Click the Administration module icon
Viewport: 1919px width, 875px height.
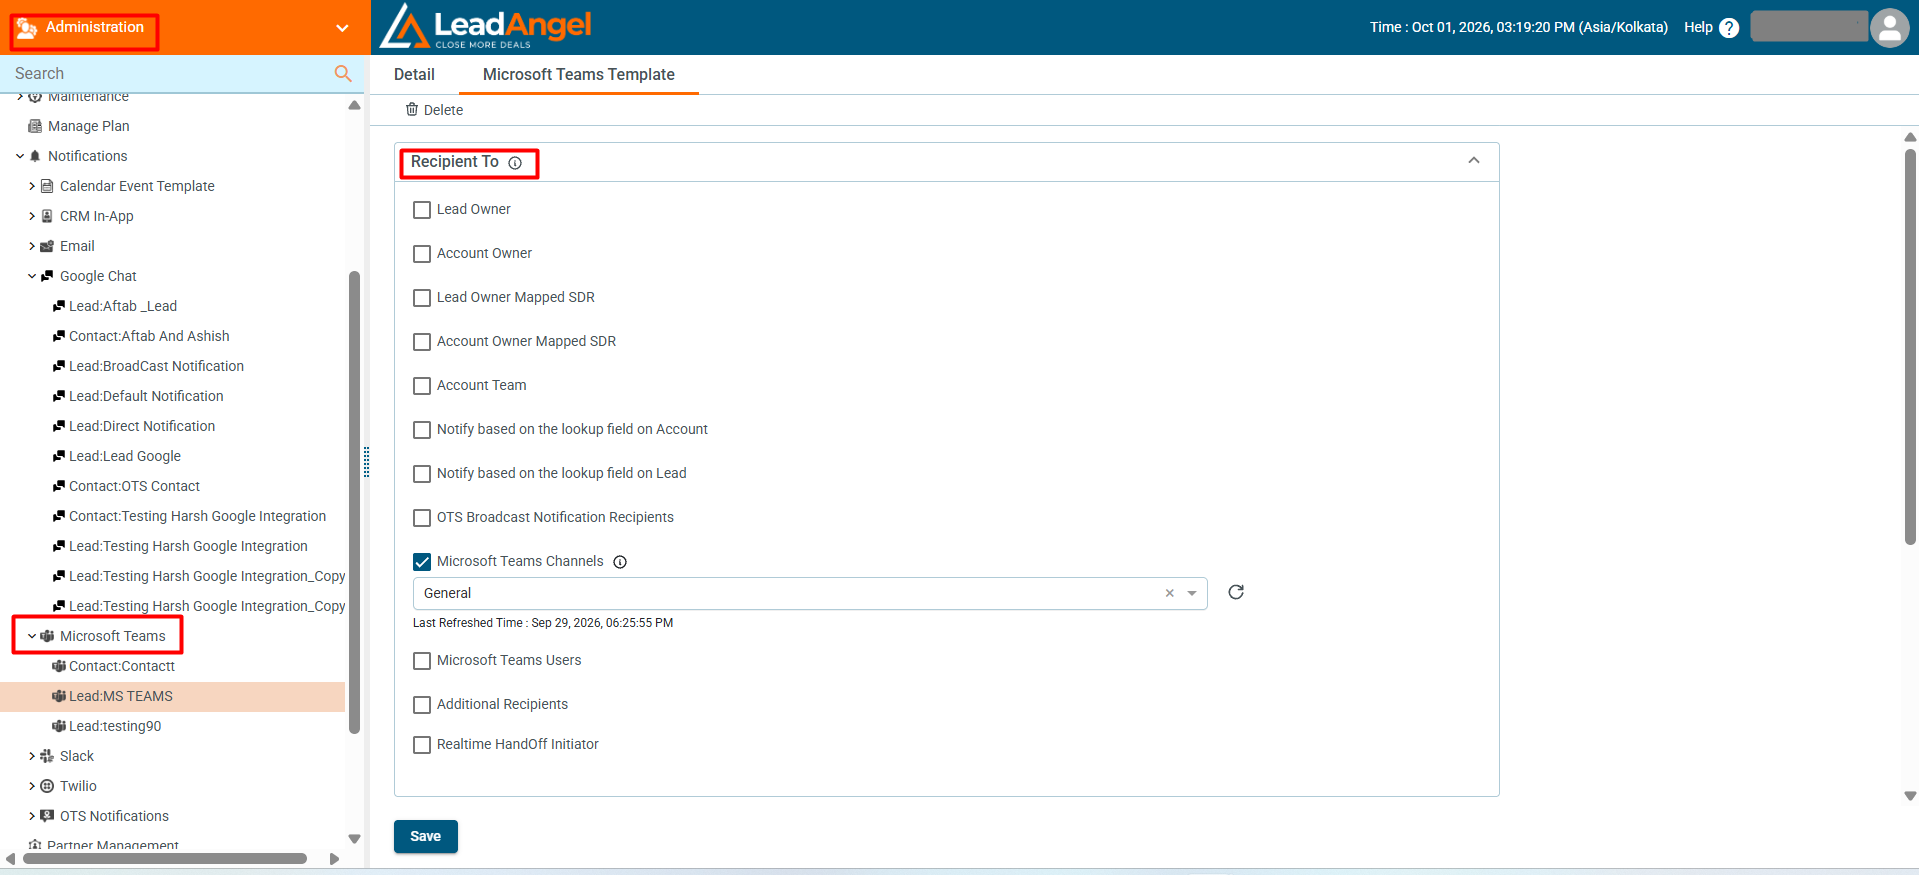(x=27, y=28)
